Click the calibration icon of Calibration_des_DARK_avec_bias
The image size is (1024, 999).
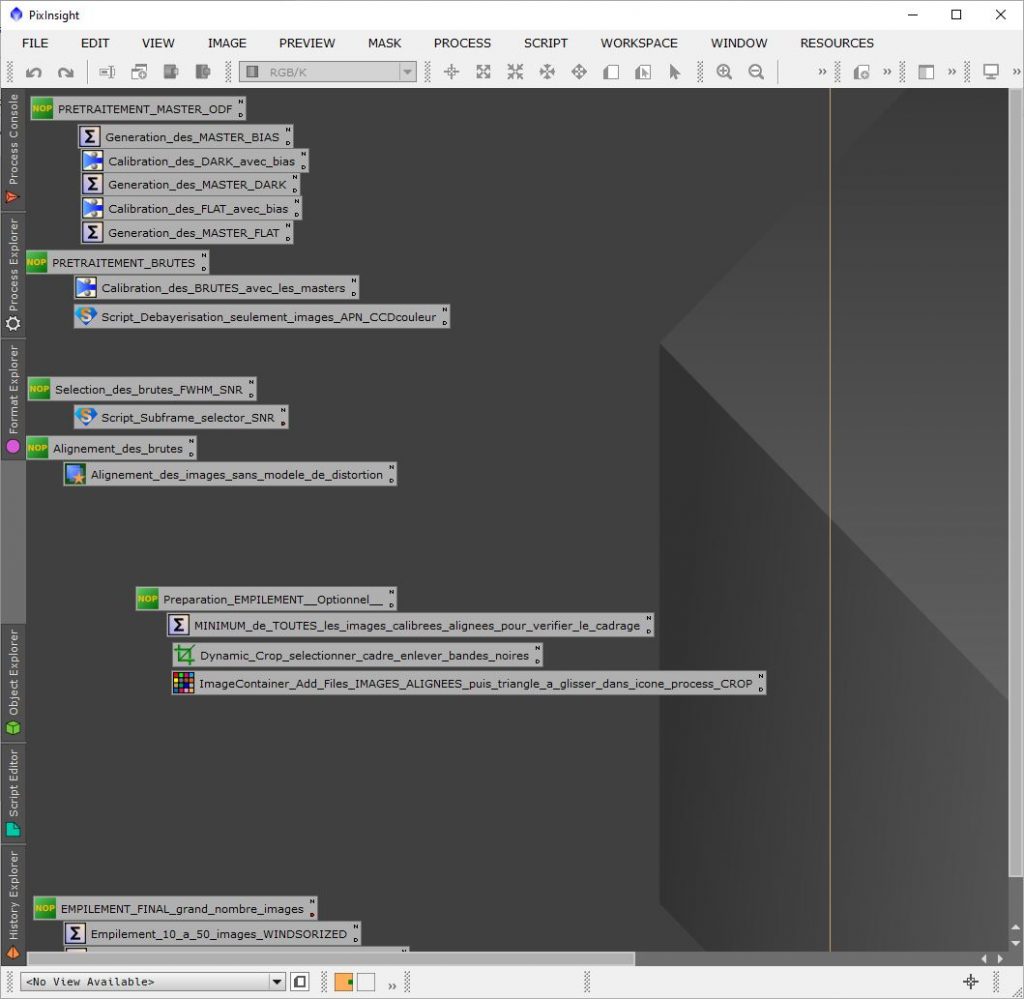point(93,161)
